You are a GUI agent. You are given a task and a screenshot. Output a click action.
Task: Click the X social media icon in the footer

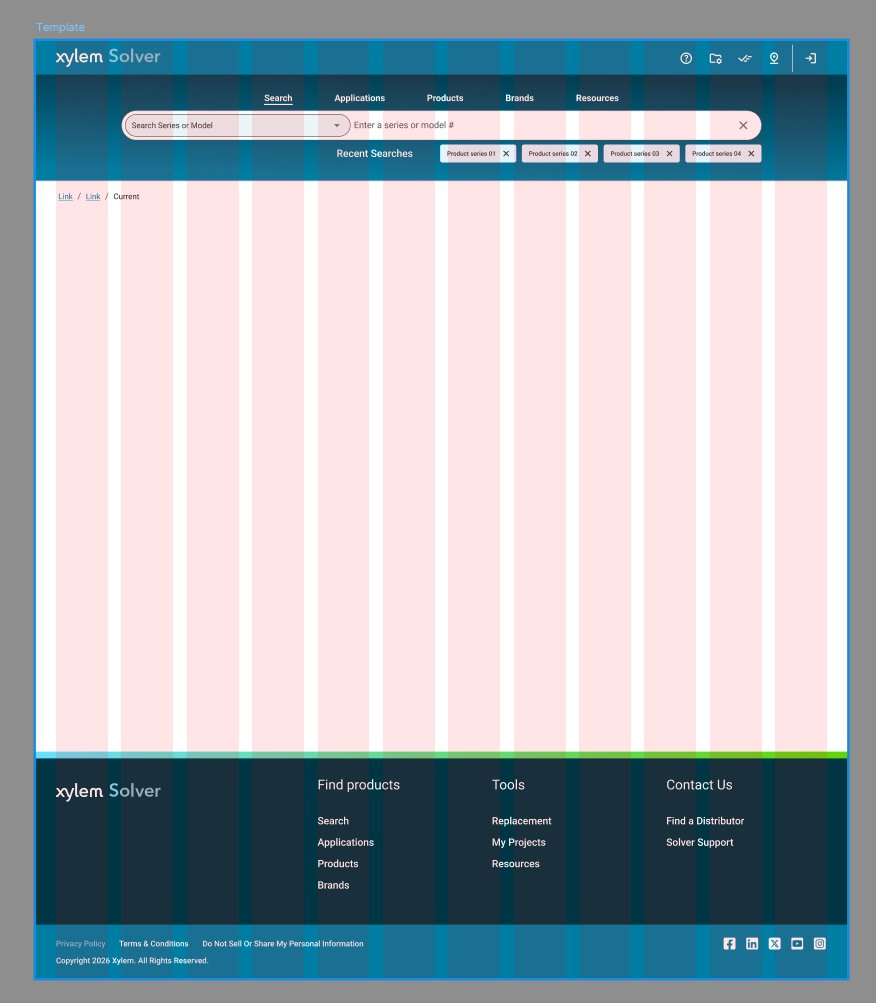774,943
